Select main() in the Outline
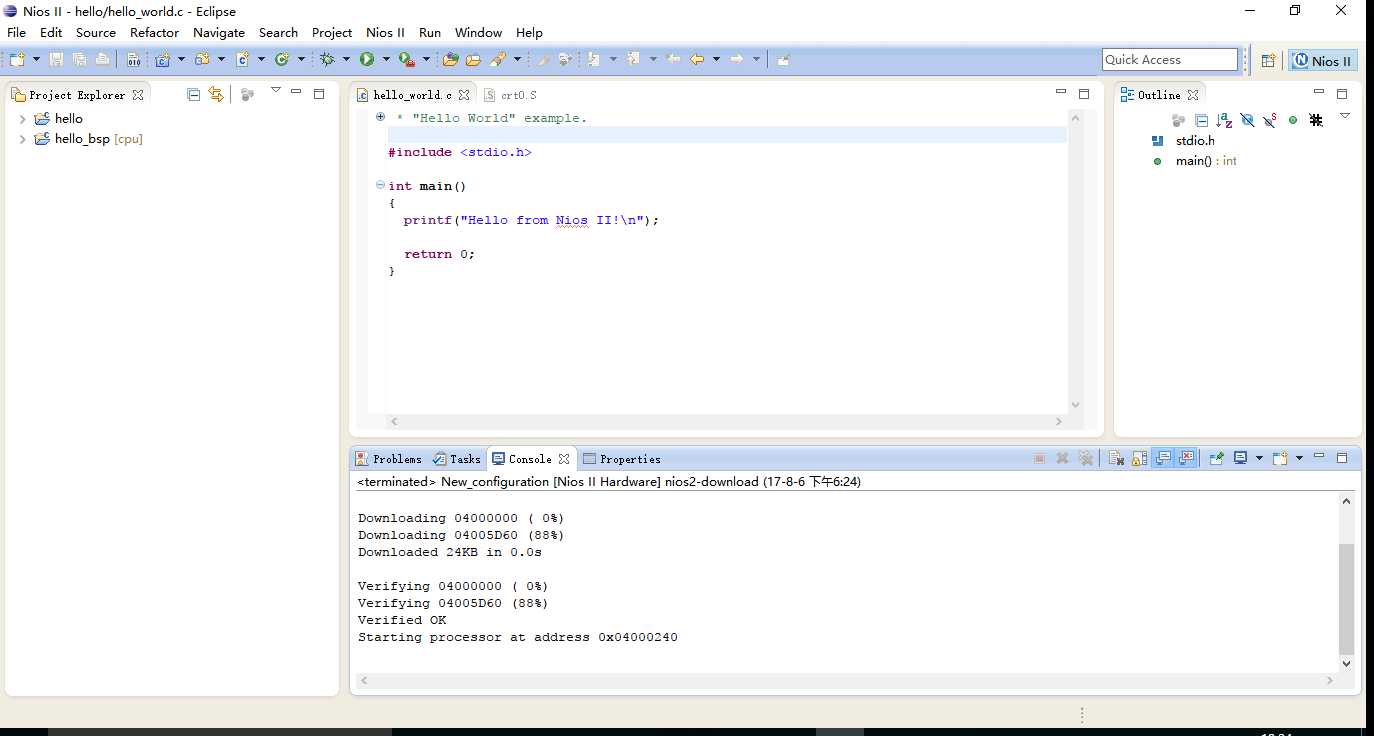 (x=1193, y=161)
